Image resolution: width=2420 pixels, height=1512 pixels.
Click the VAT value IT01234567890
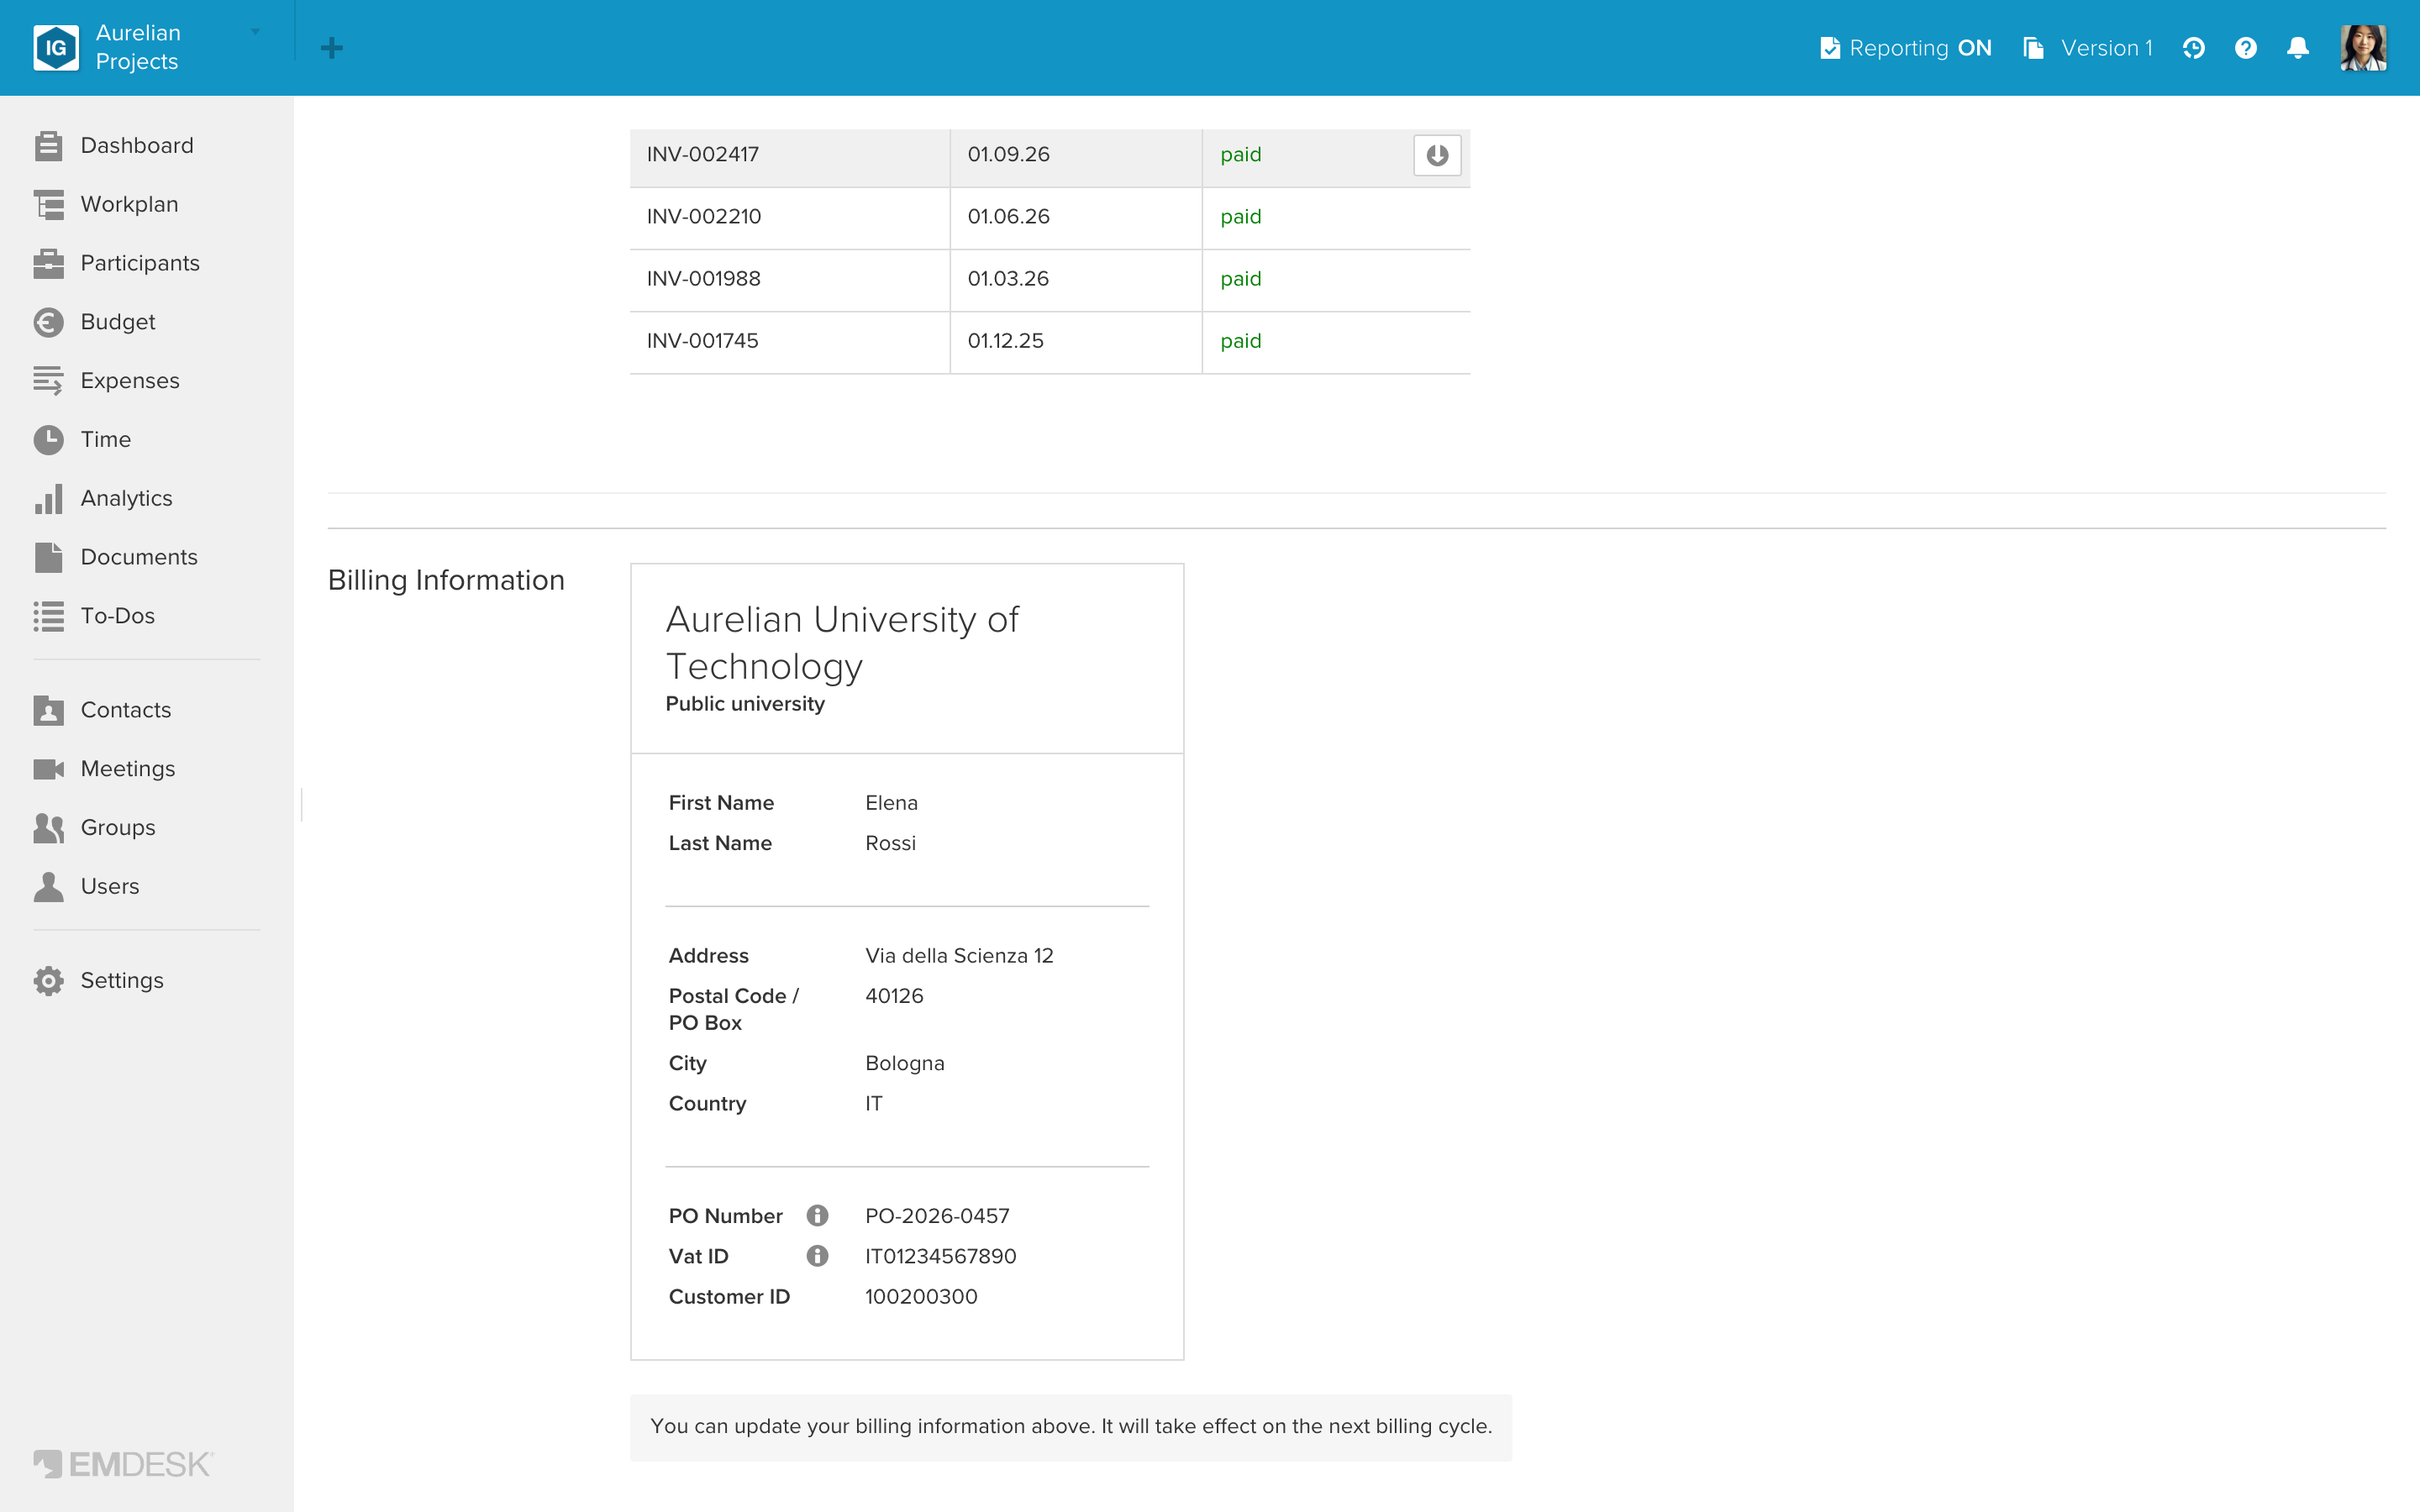[x=940, y=1256]
